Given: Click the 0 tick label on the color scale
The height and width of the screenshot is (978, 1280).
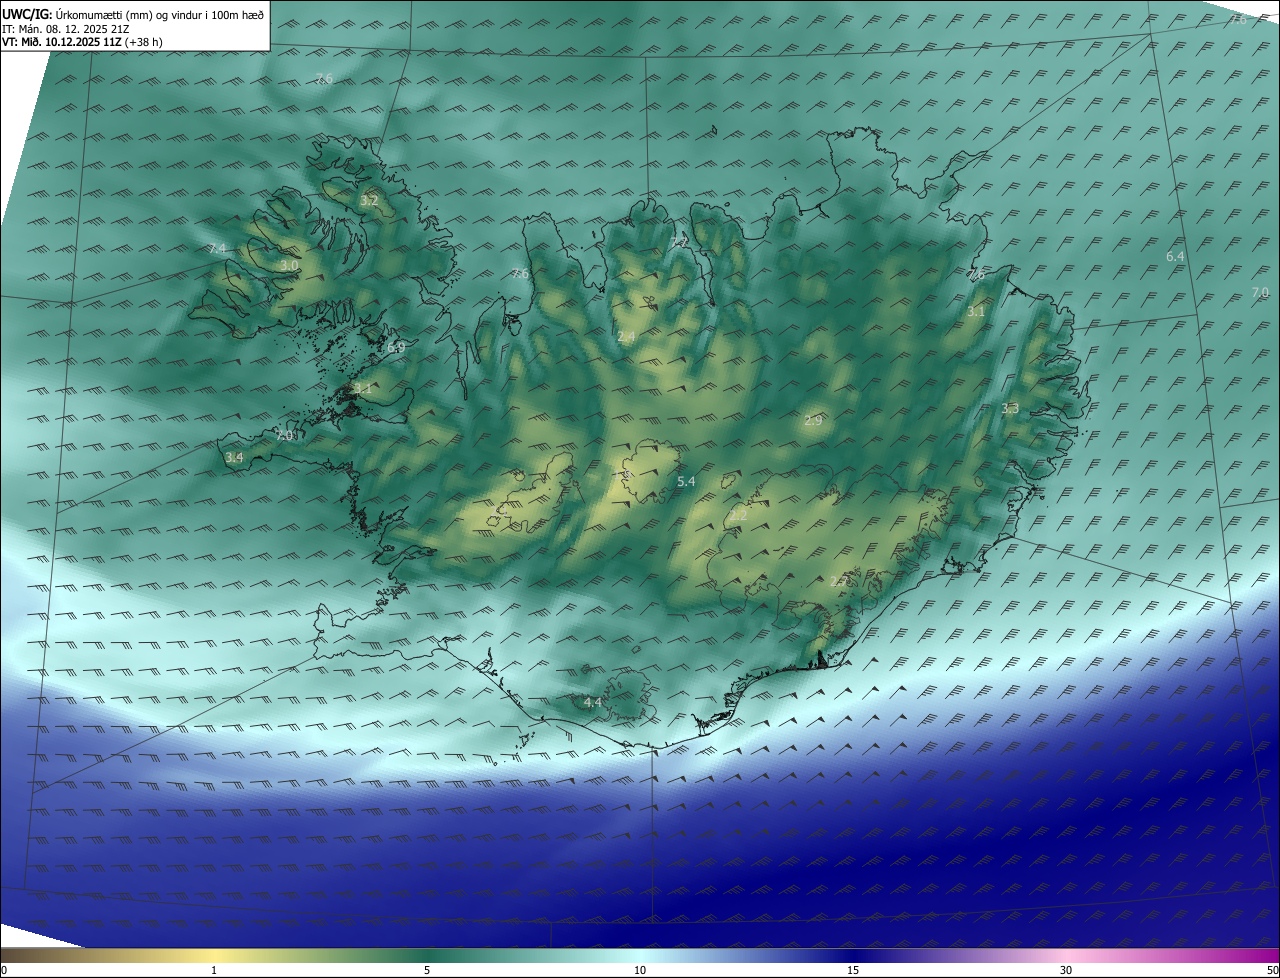Looking at the screenshot, I should click(4, 970).
